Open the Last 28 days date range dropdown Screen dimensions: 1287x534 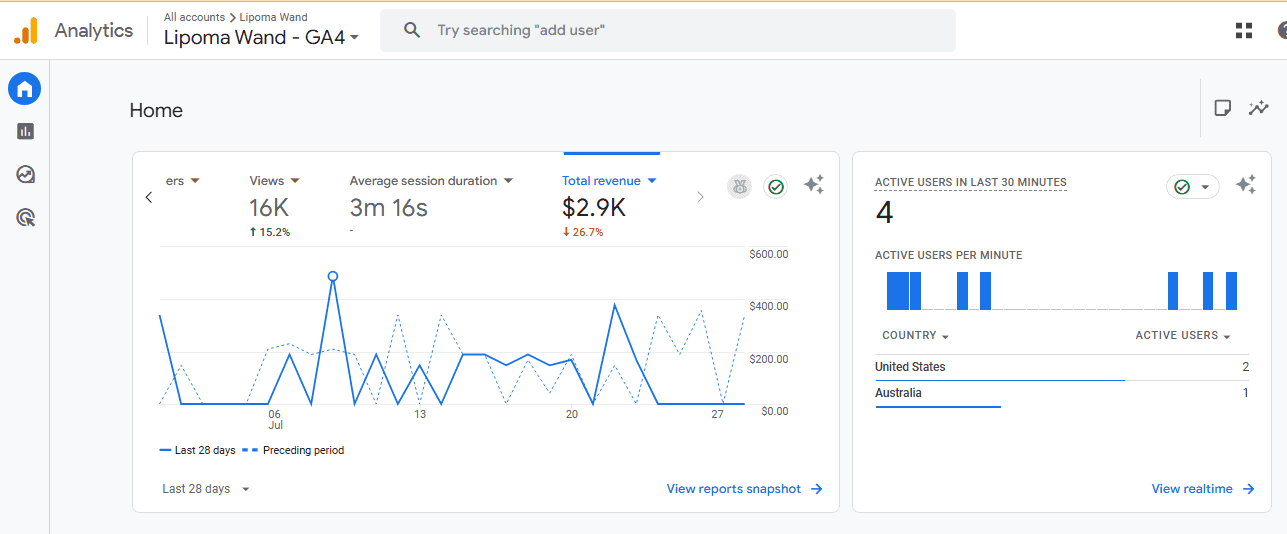206,489
